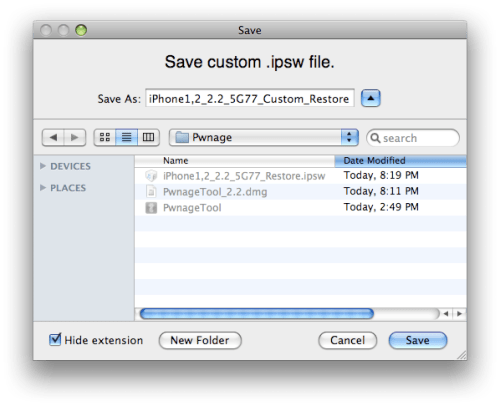Click into the Save As filename field
Image resolution: width=500 pixels, height=406 pixels.
pyautogui.click(x=250, y=99)
